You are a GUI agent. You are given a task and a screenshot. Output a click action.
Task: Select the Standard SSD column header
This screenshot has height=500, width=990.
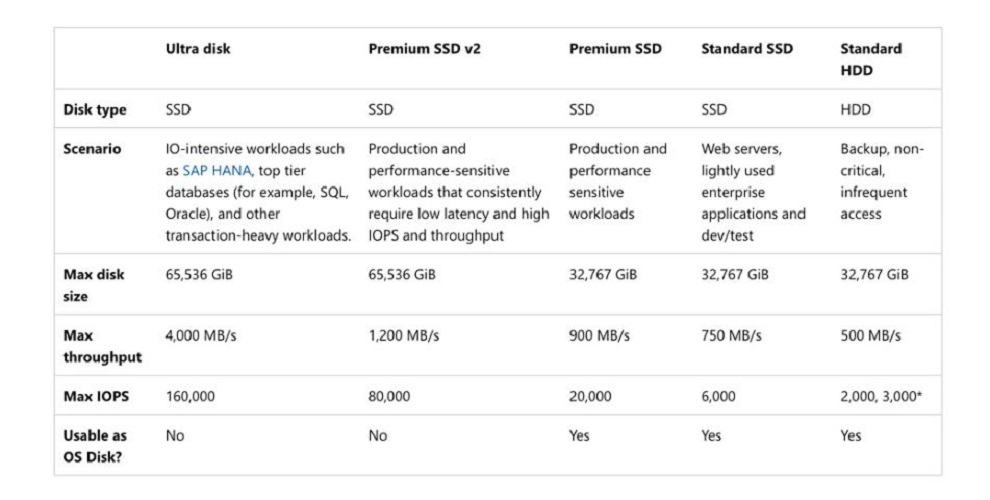pos(747,49)
